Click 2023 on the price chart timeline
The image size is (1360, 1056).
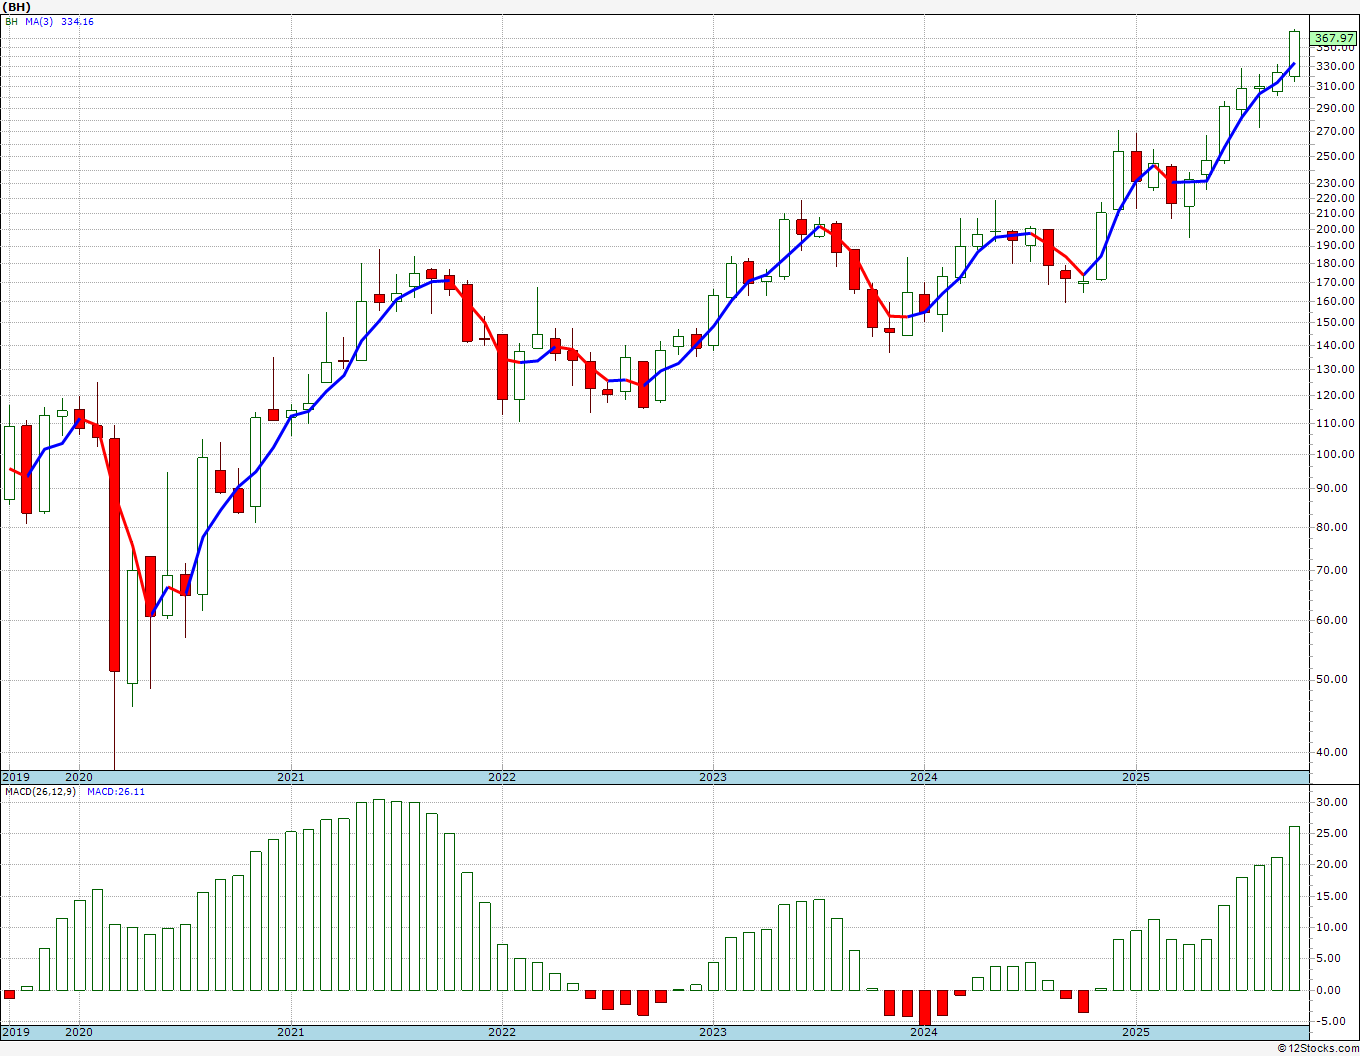pos(712,777)
